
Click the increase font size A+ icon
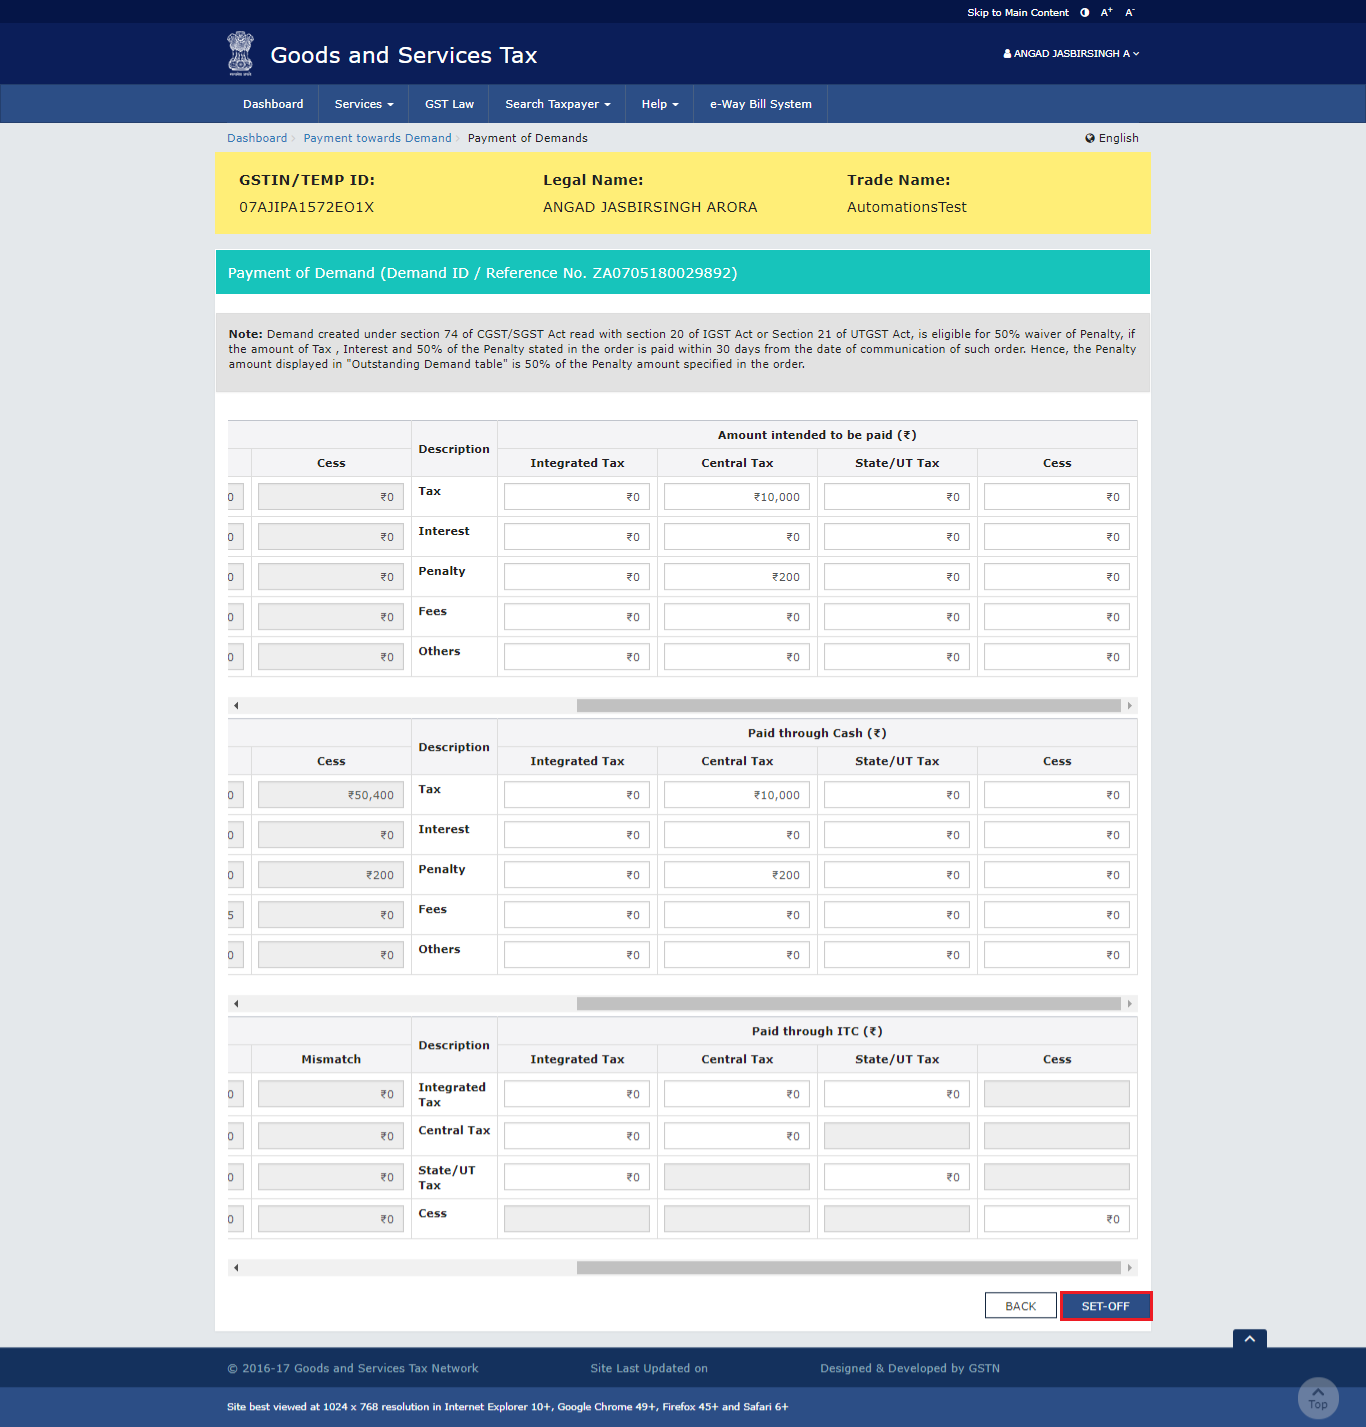pos(1106,12)
